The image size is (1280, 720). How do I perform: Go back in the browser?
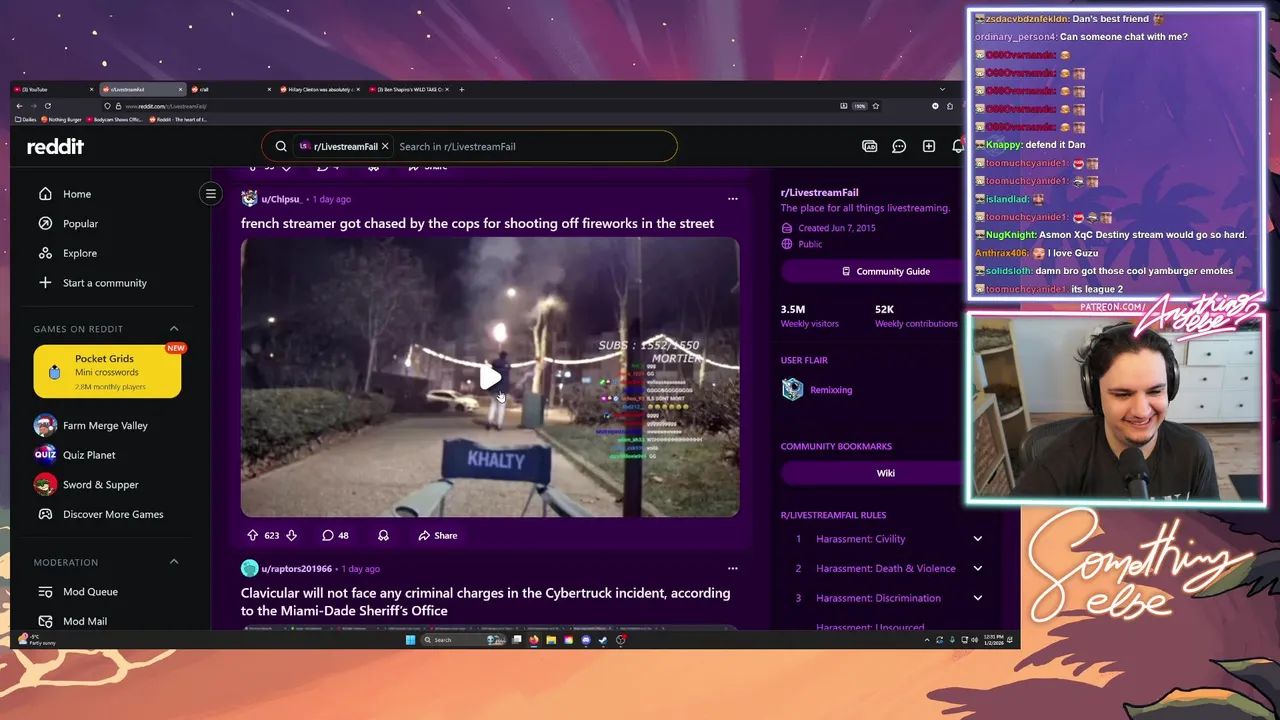click(19, 106)
